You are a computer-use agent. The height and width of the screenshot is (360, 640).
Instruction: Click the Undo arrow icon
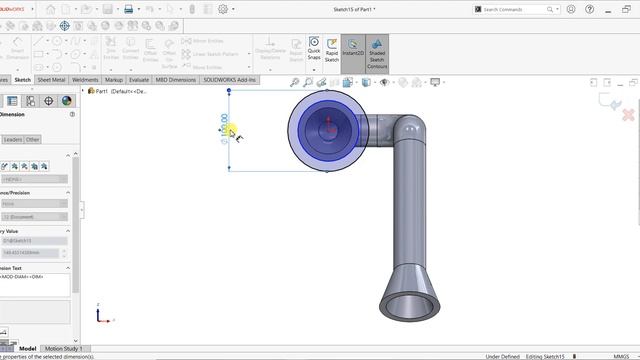tap(150, 9)
